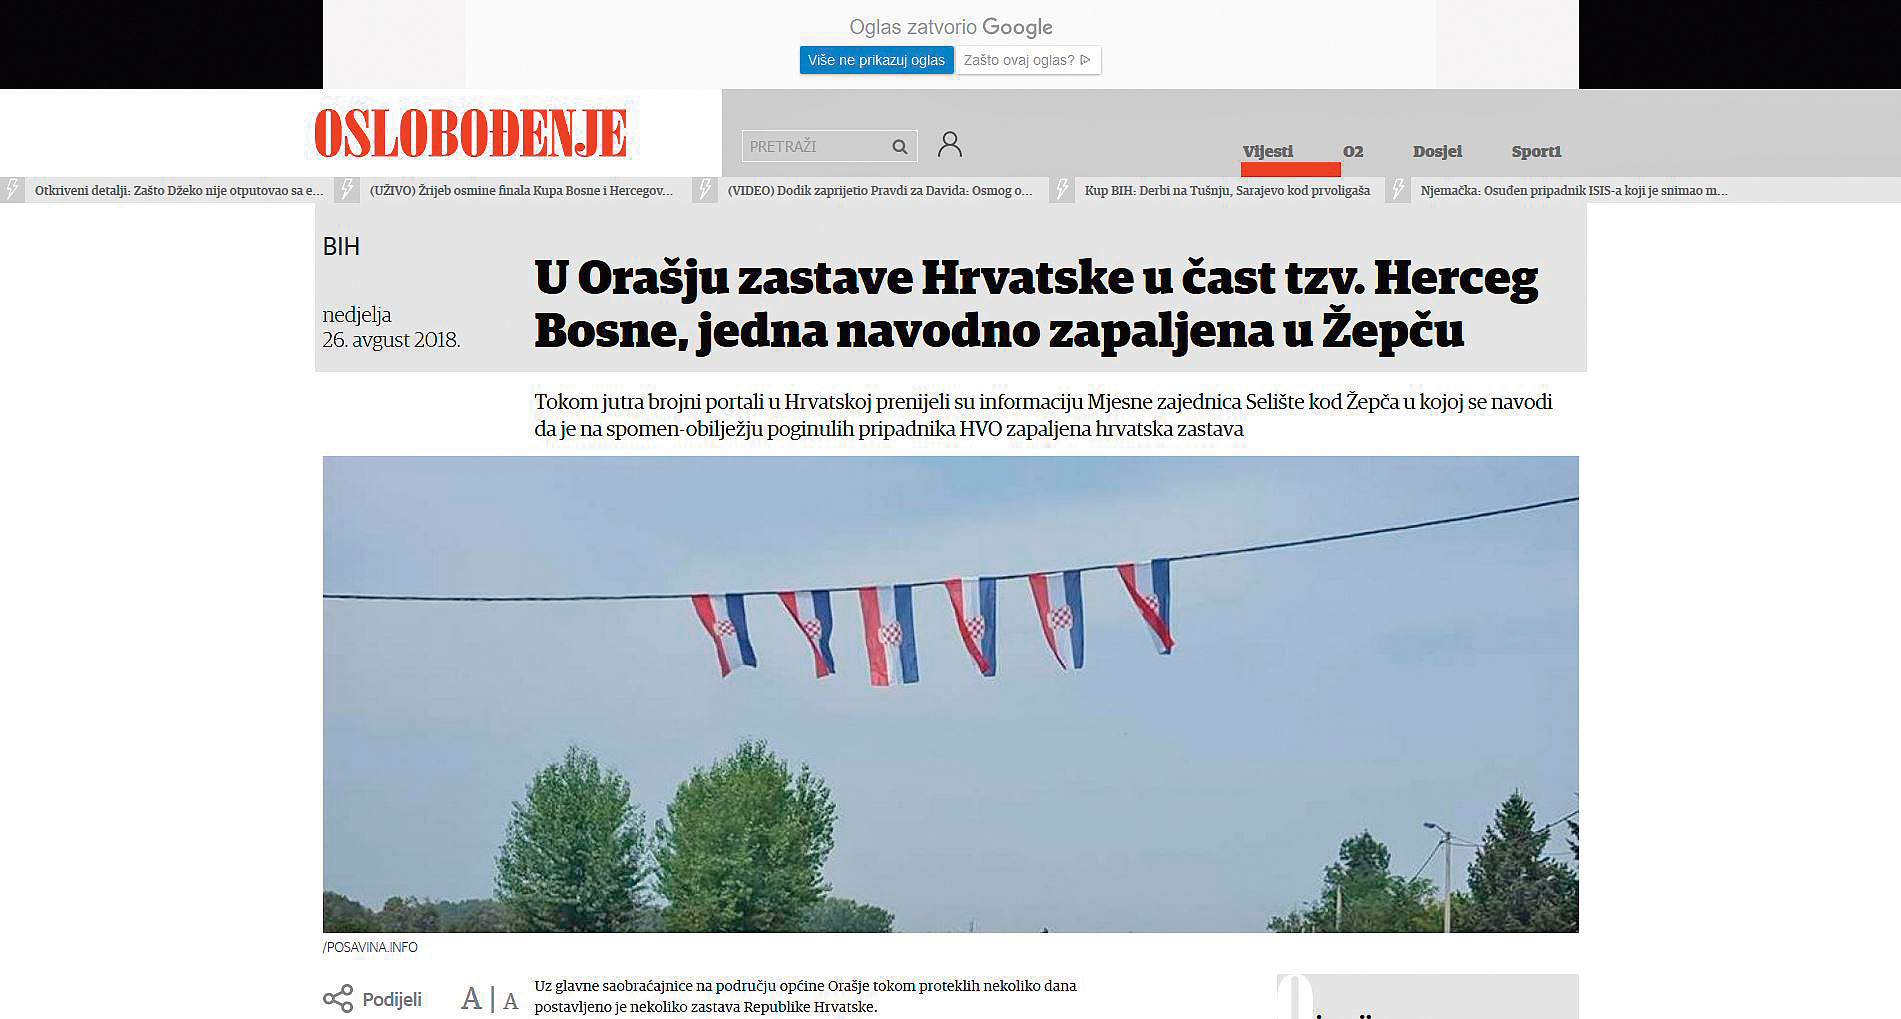Click the smaller font size A
Viewport: 1901px width, 1019px height.
[511, 1001]
